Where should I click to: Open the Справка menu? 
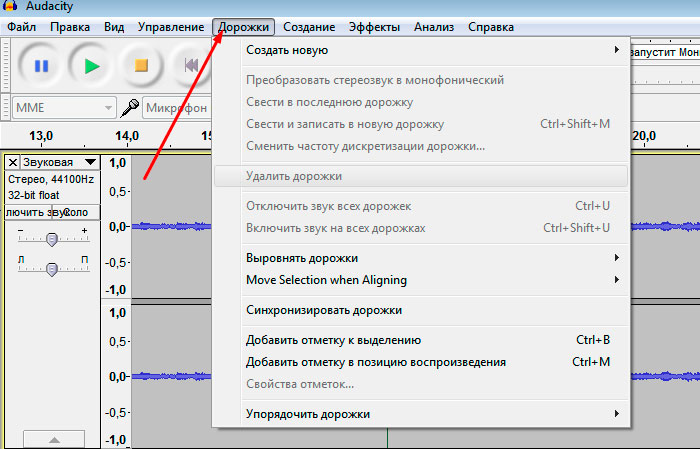pyautogui.click(x=491, y=27)
